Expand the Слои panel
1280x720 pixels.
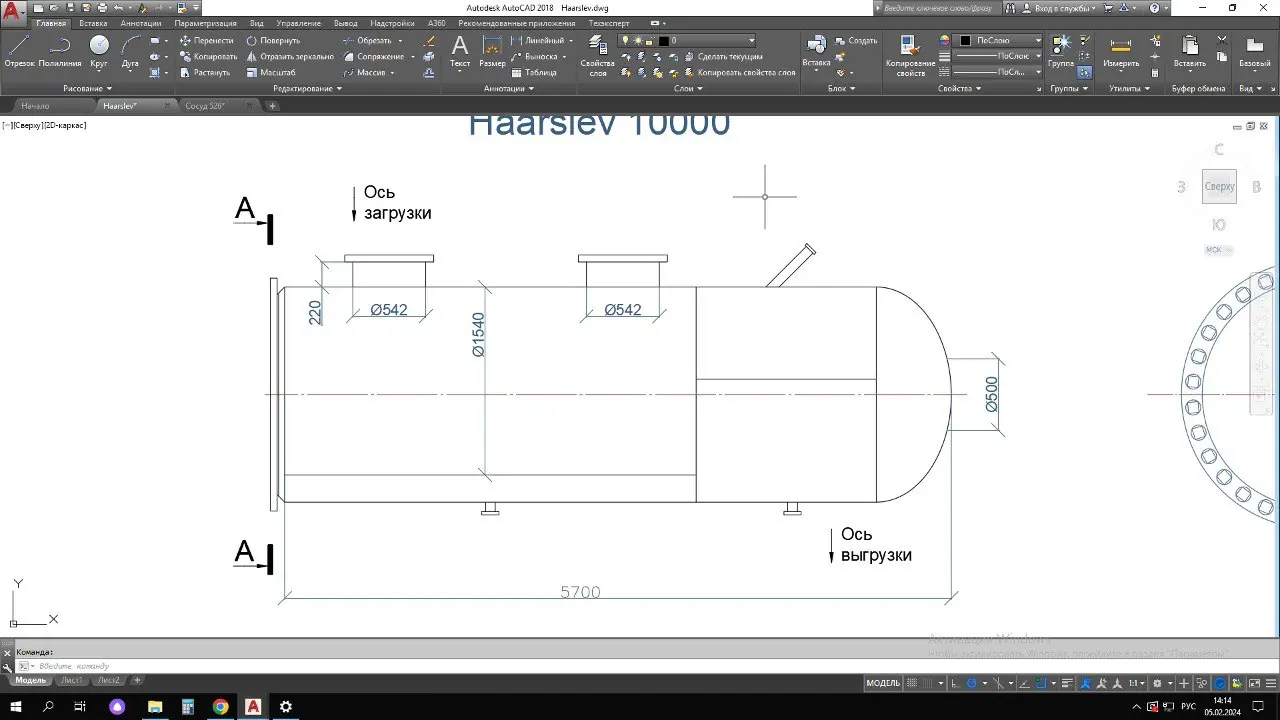(x=688, y=88)
